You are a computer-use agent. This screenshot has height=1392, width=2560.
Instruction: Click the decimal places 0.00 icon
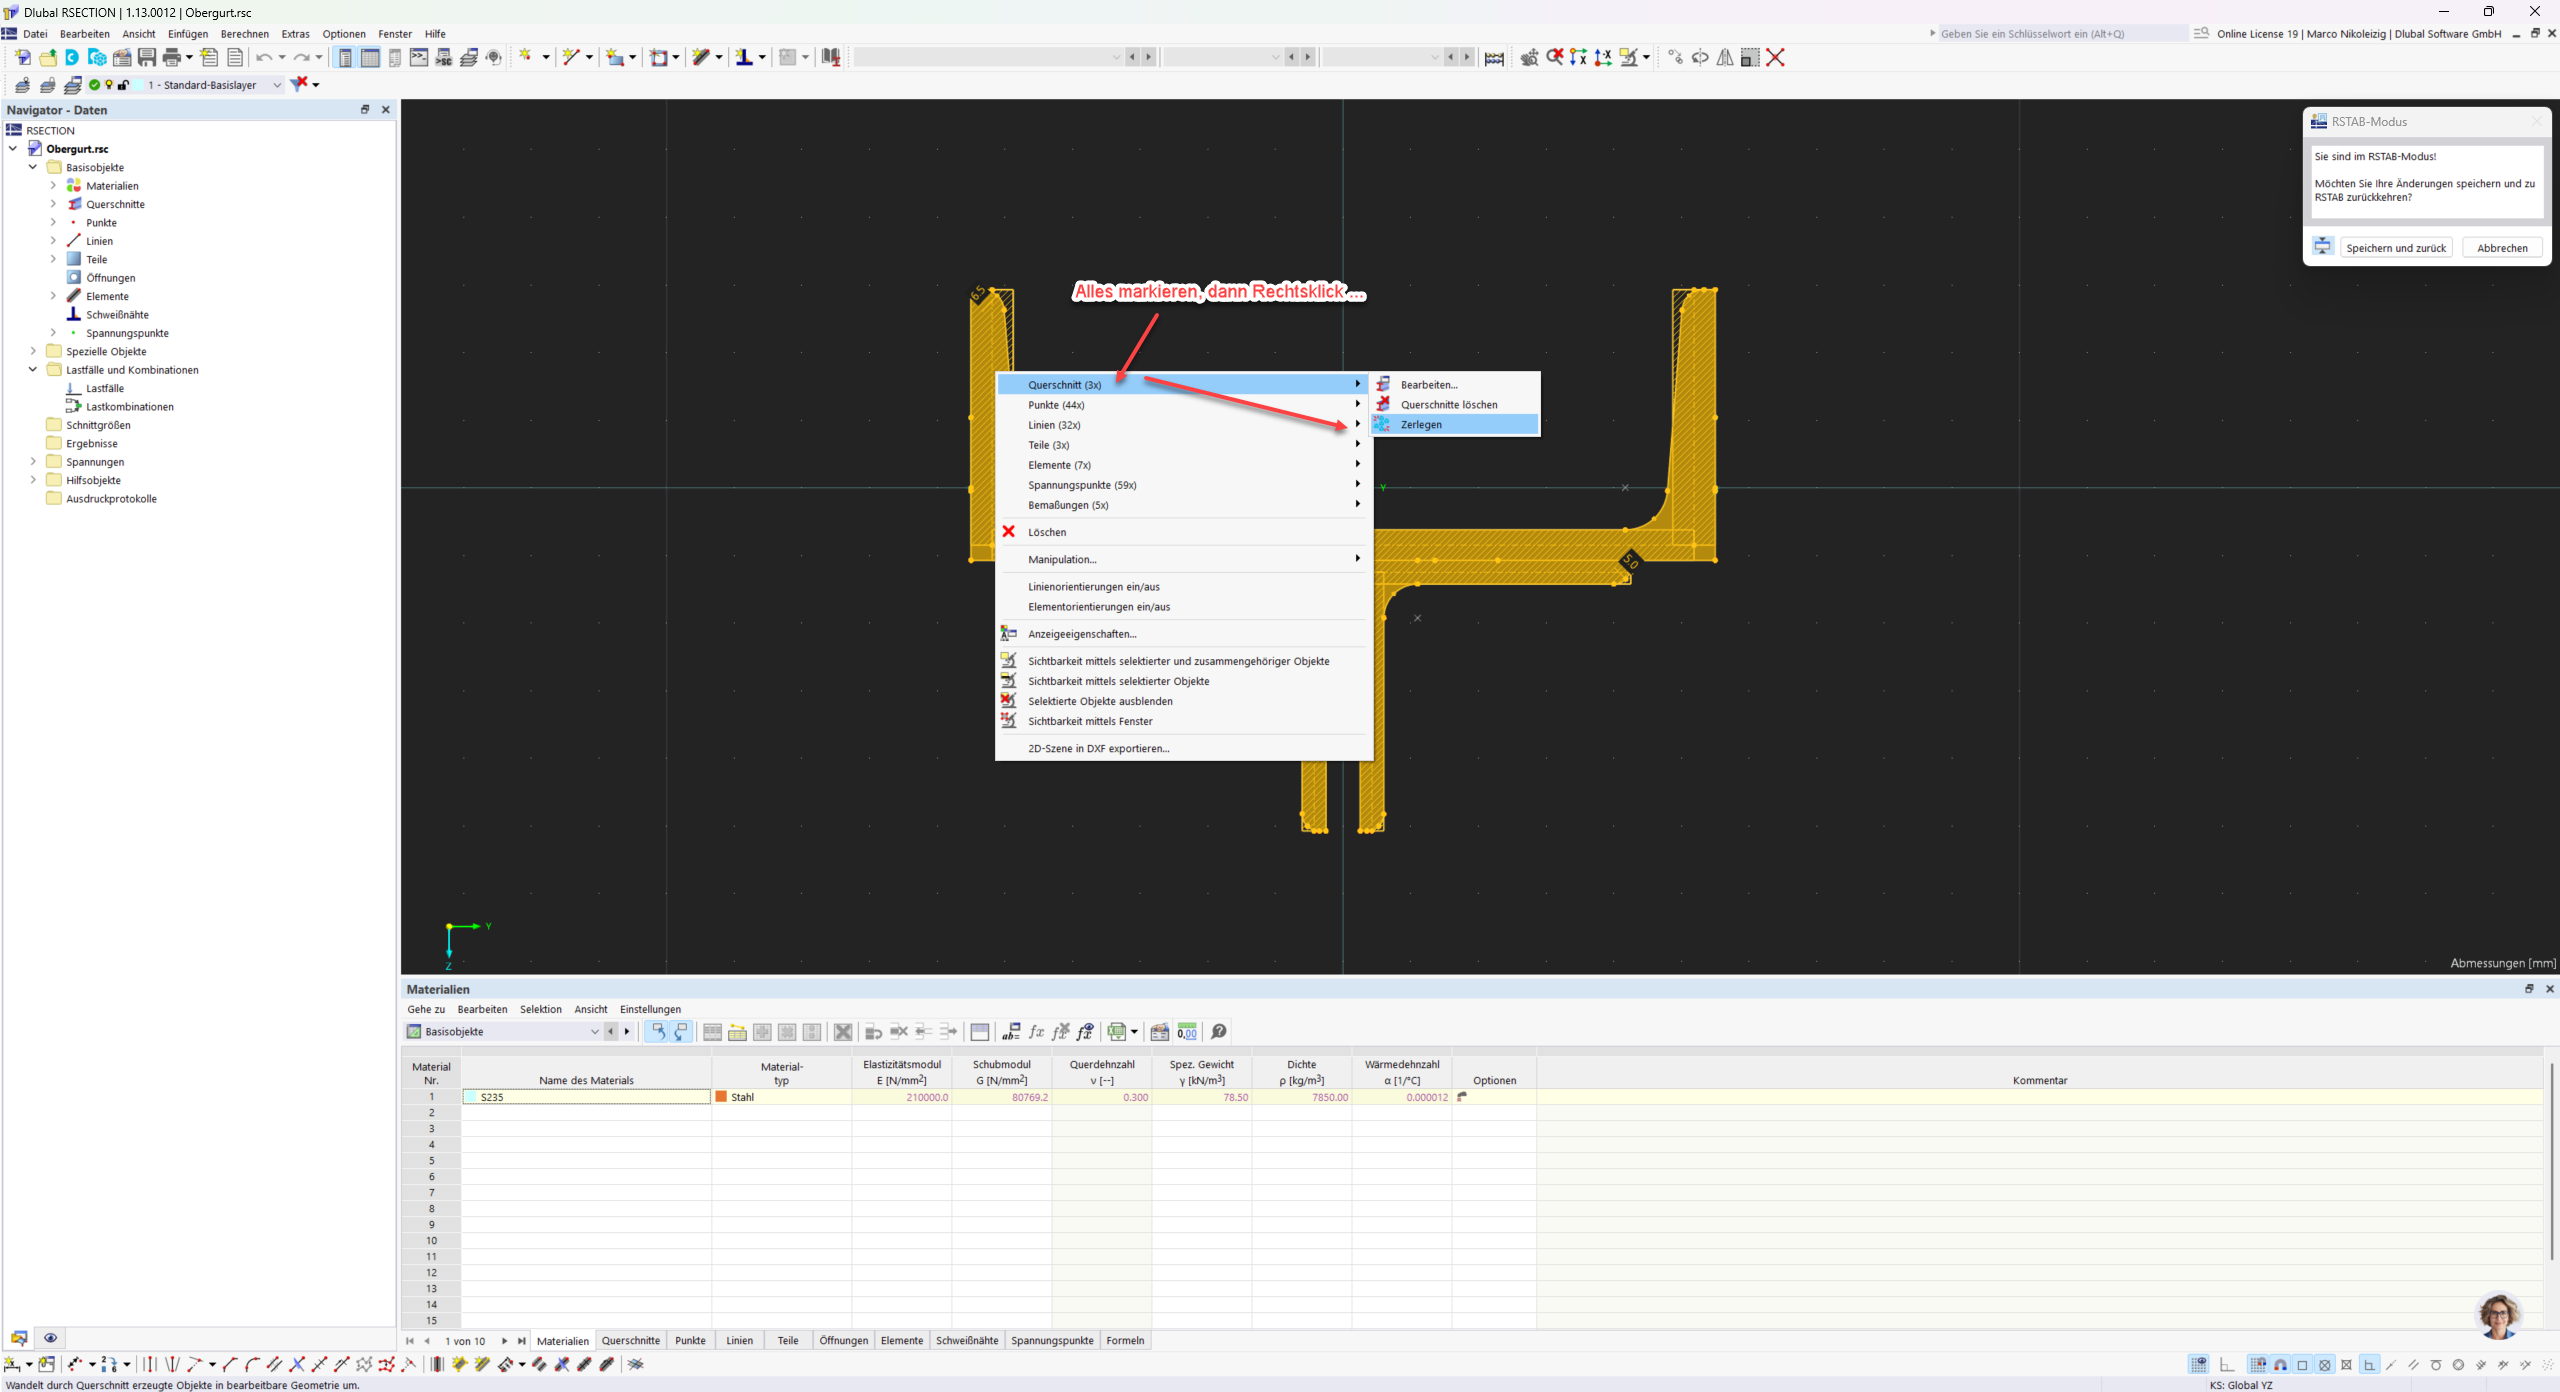click(1187, 1031)
